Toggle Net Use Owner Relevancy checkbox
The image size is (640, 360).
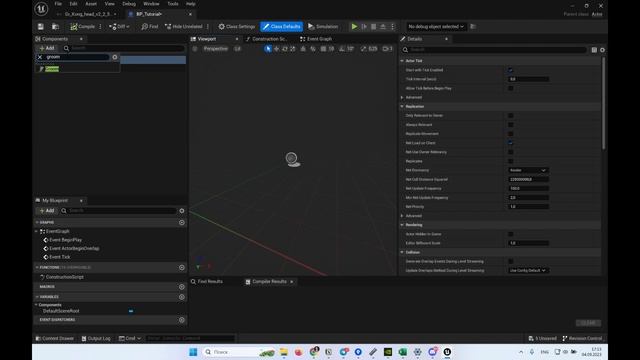pos(511,152)
